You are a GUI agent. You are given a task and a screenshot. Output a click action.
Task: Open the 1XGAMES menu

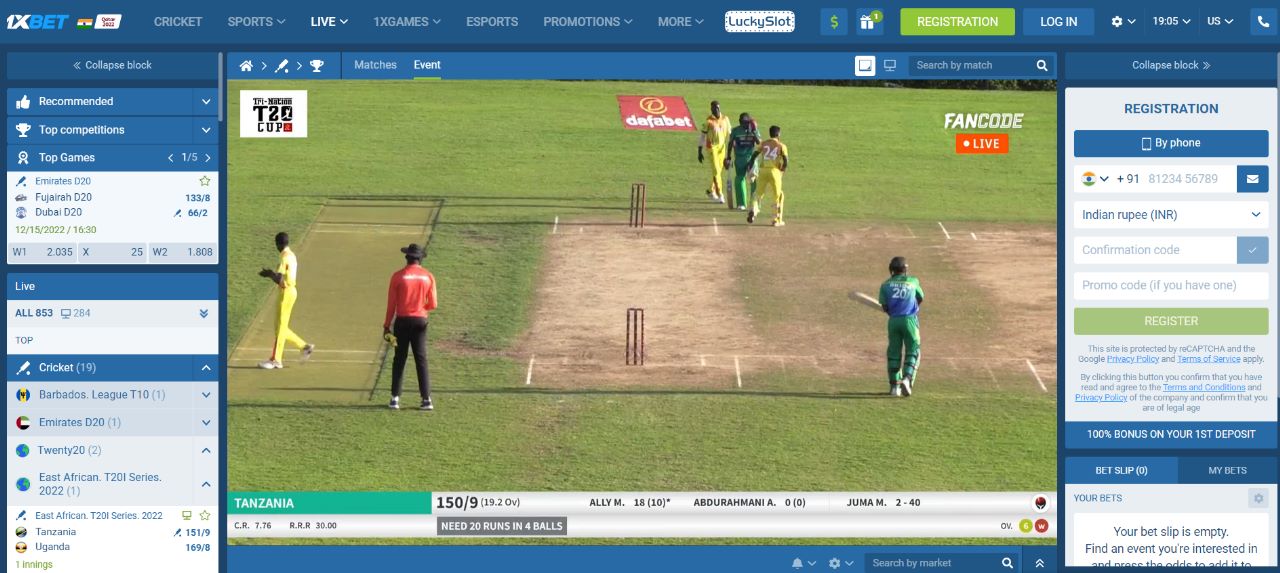(407, 21)
